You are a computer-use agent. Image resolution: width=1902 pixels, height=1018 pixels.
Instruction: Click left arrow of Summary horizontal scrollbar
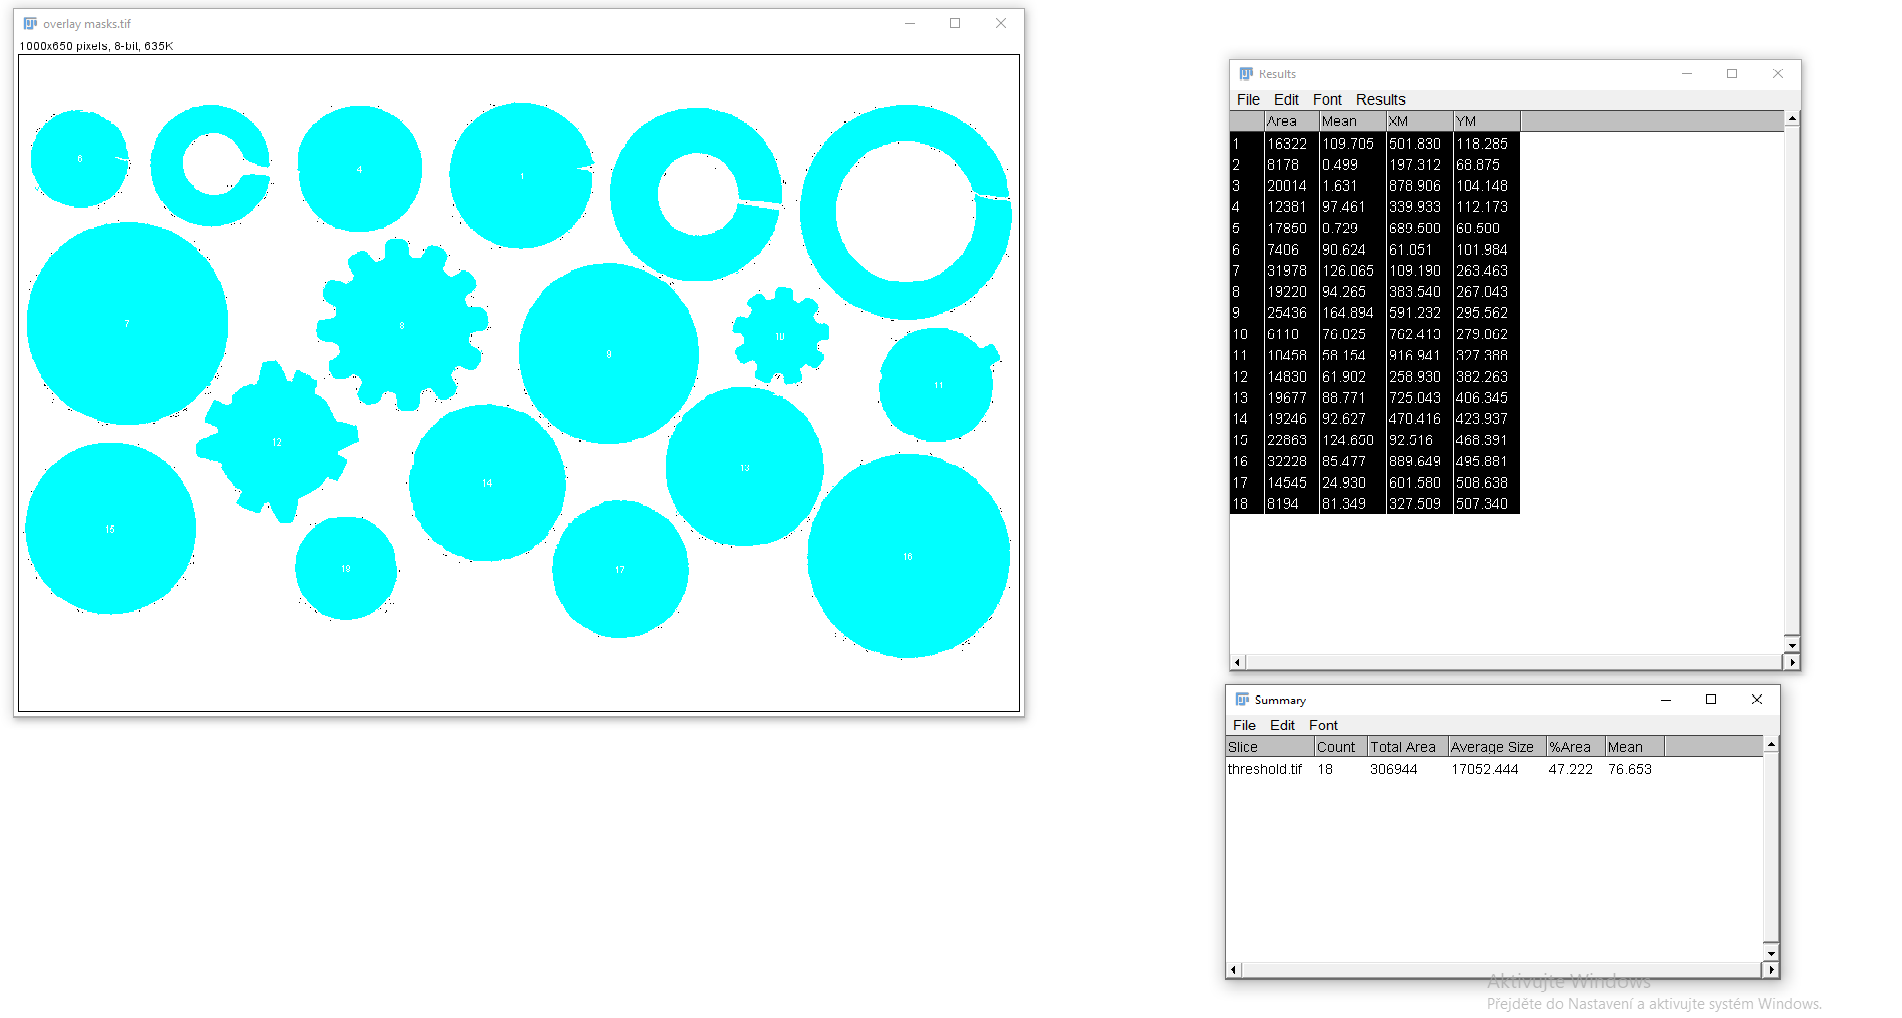tap(1234, 970)
